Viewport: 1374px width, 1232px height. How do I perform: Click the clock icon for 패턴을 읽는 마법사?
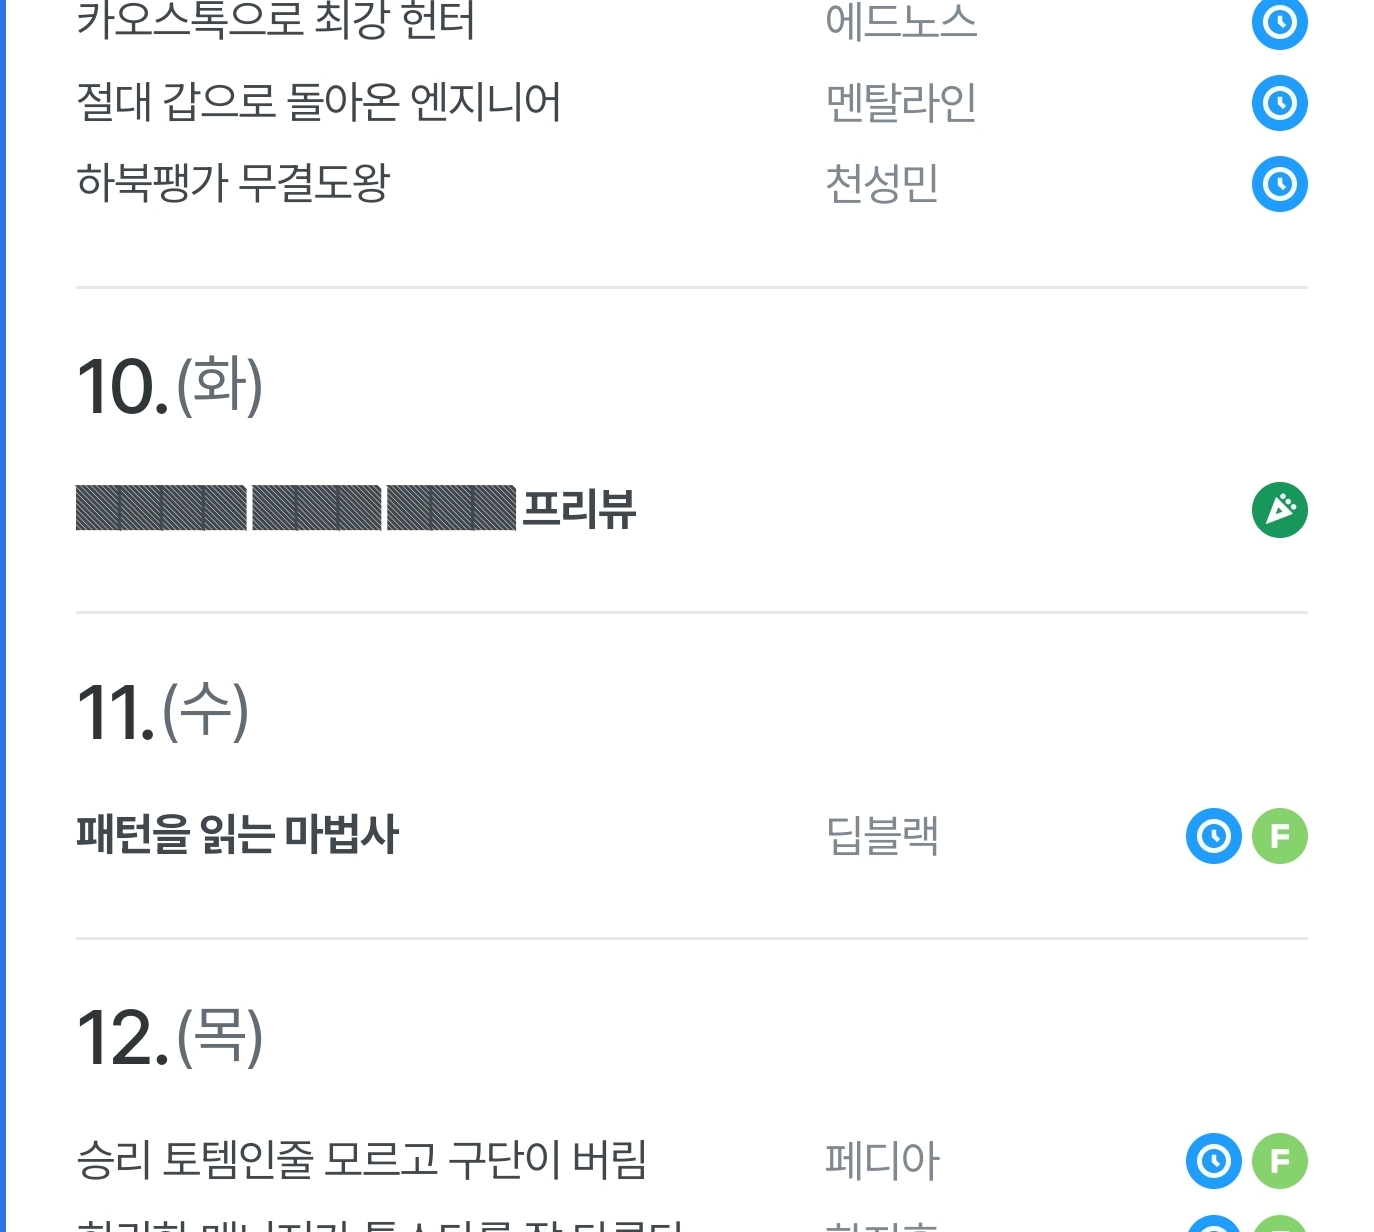[1213, 836]
